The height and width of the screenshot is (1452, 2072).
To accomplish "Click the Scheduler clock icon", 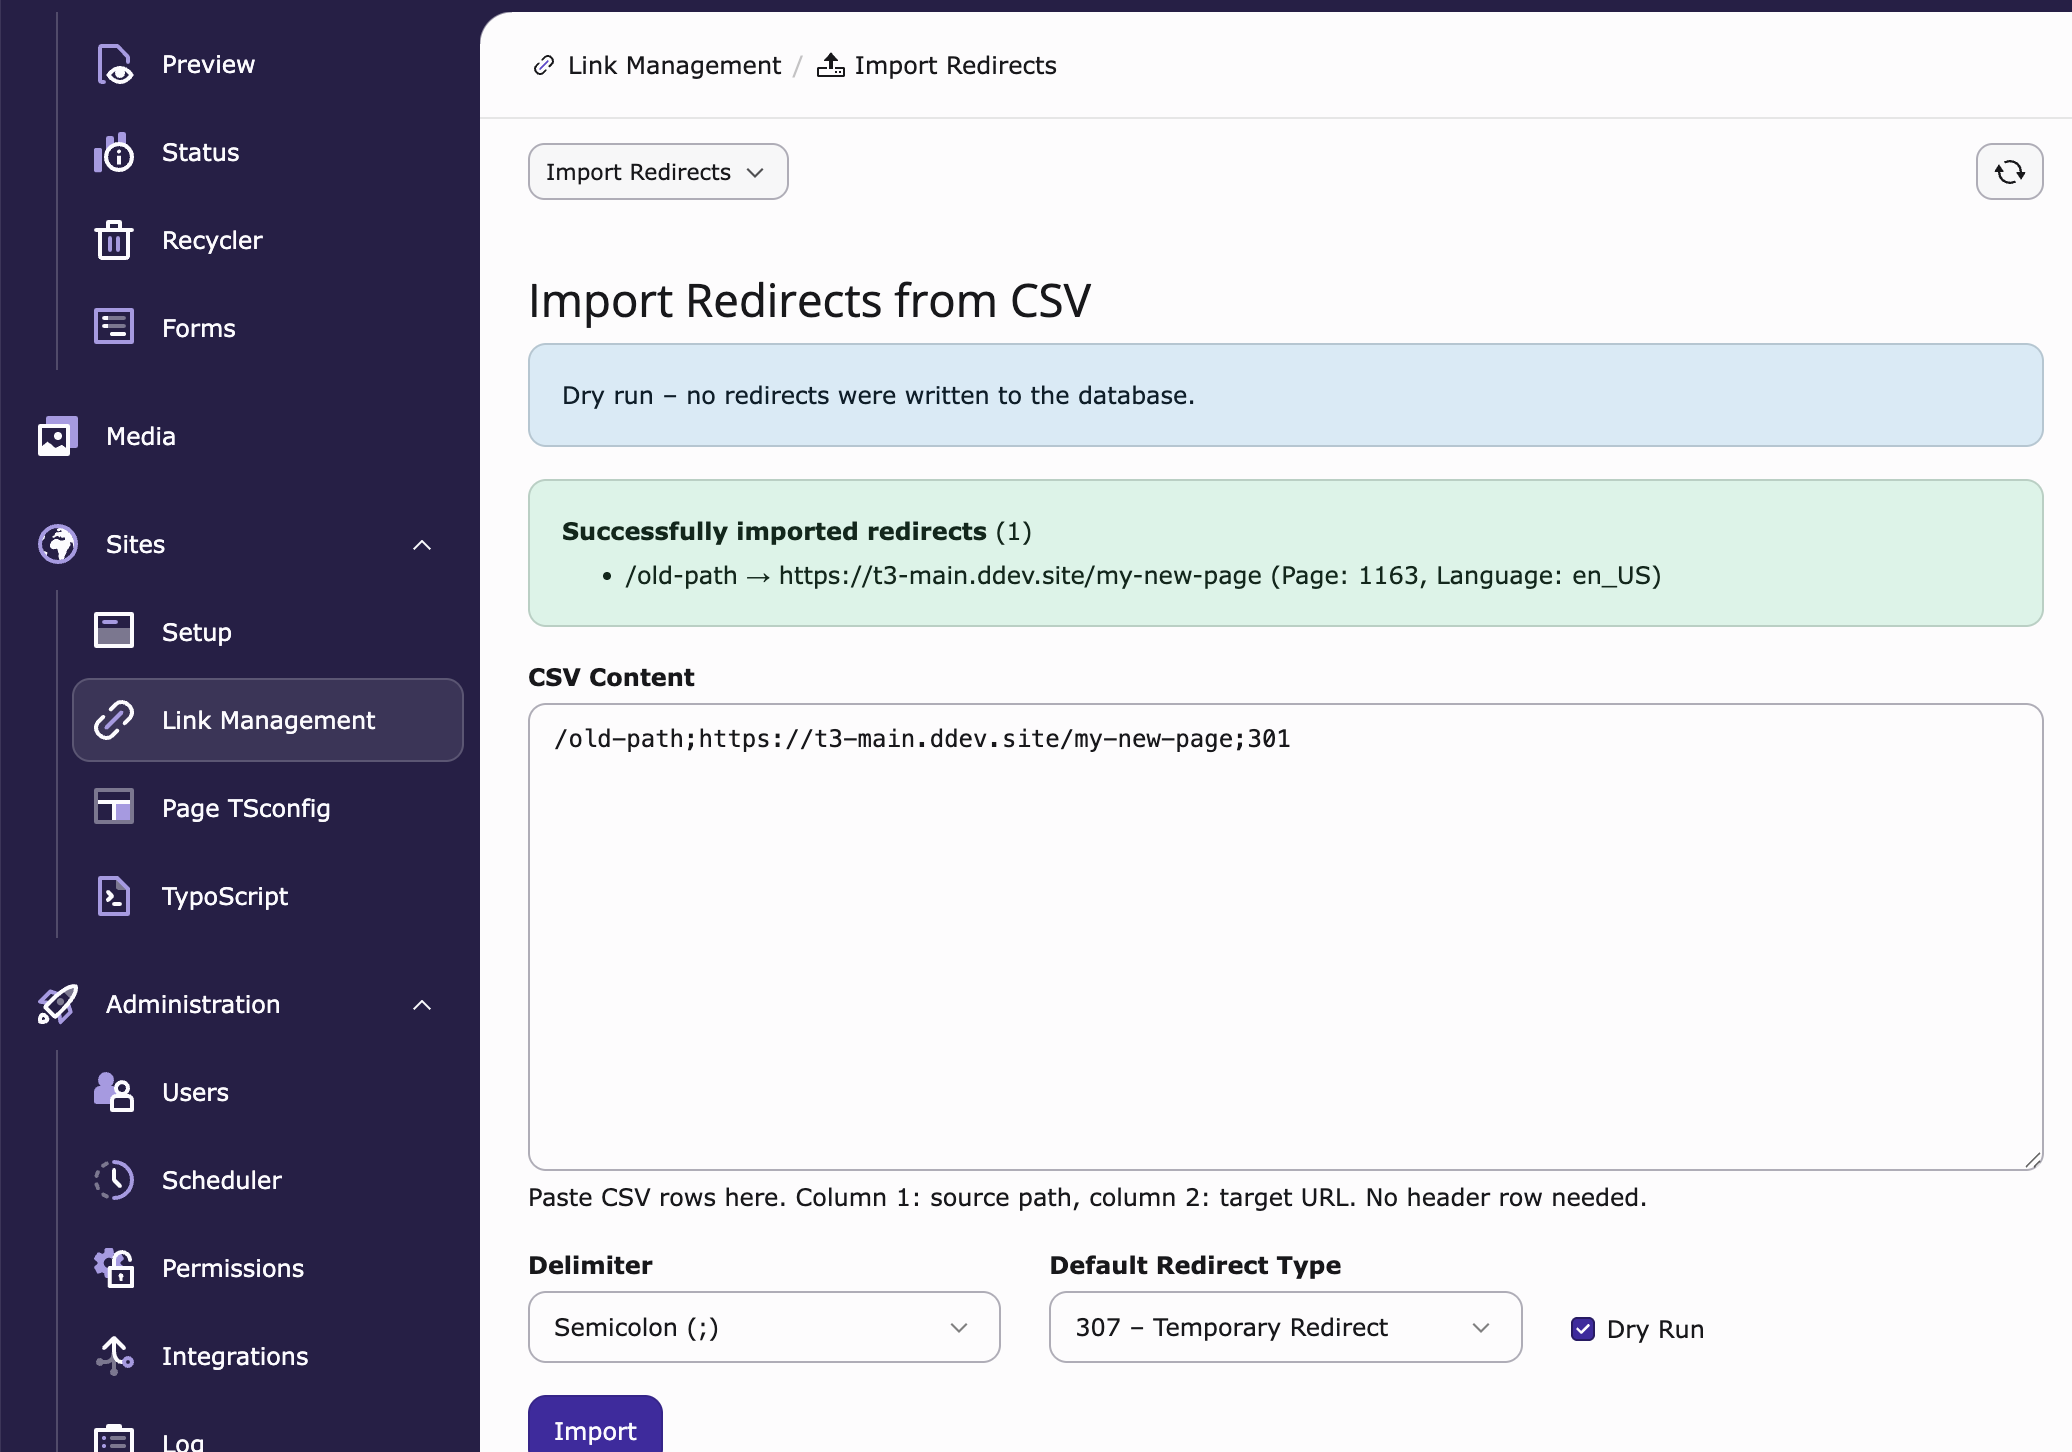I will [x=114, y=1180].
